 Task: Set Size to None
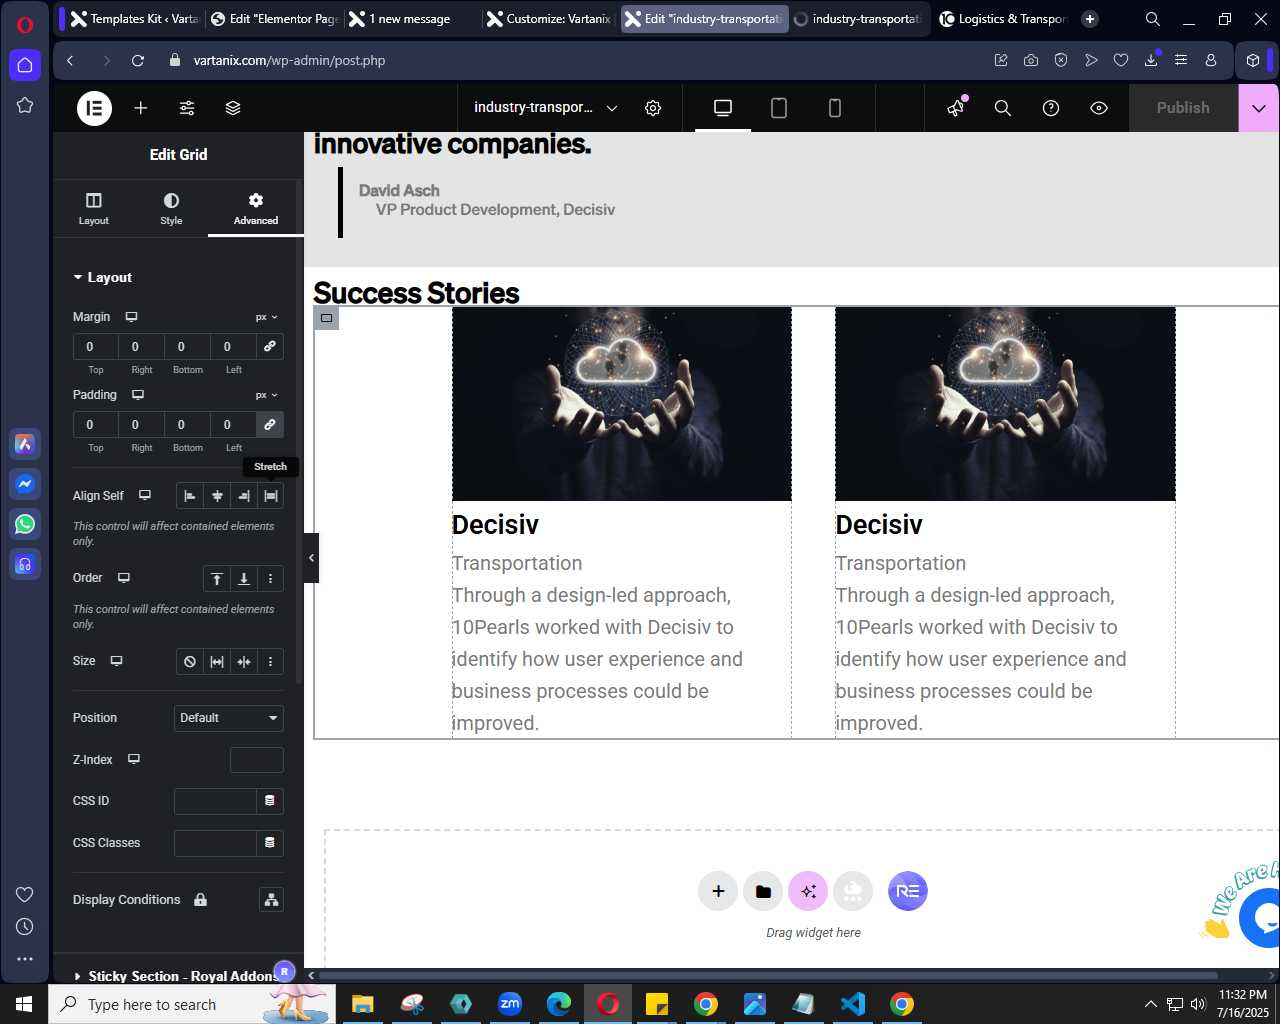pos(190,662)
